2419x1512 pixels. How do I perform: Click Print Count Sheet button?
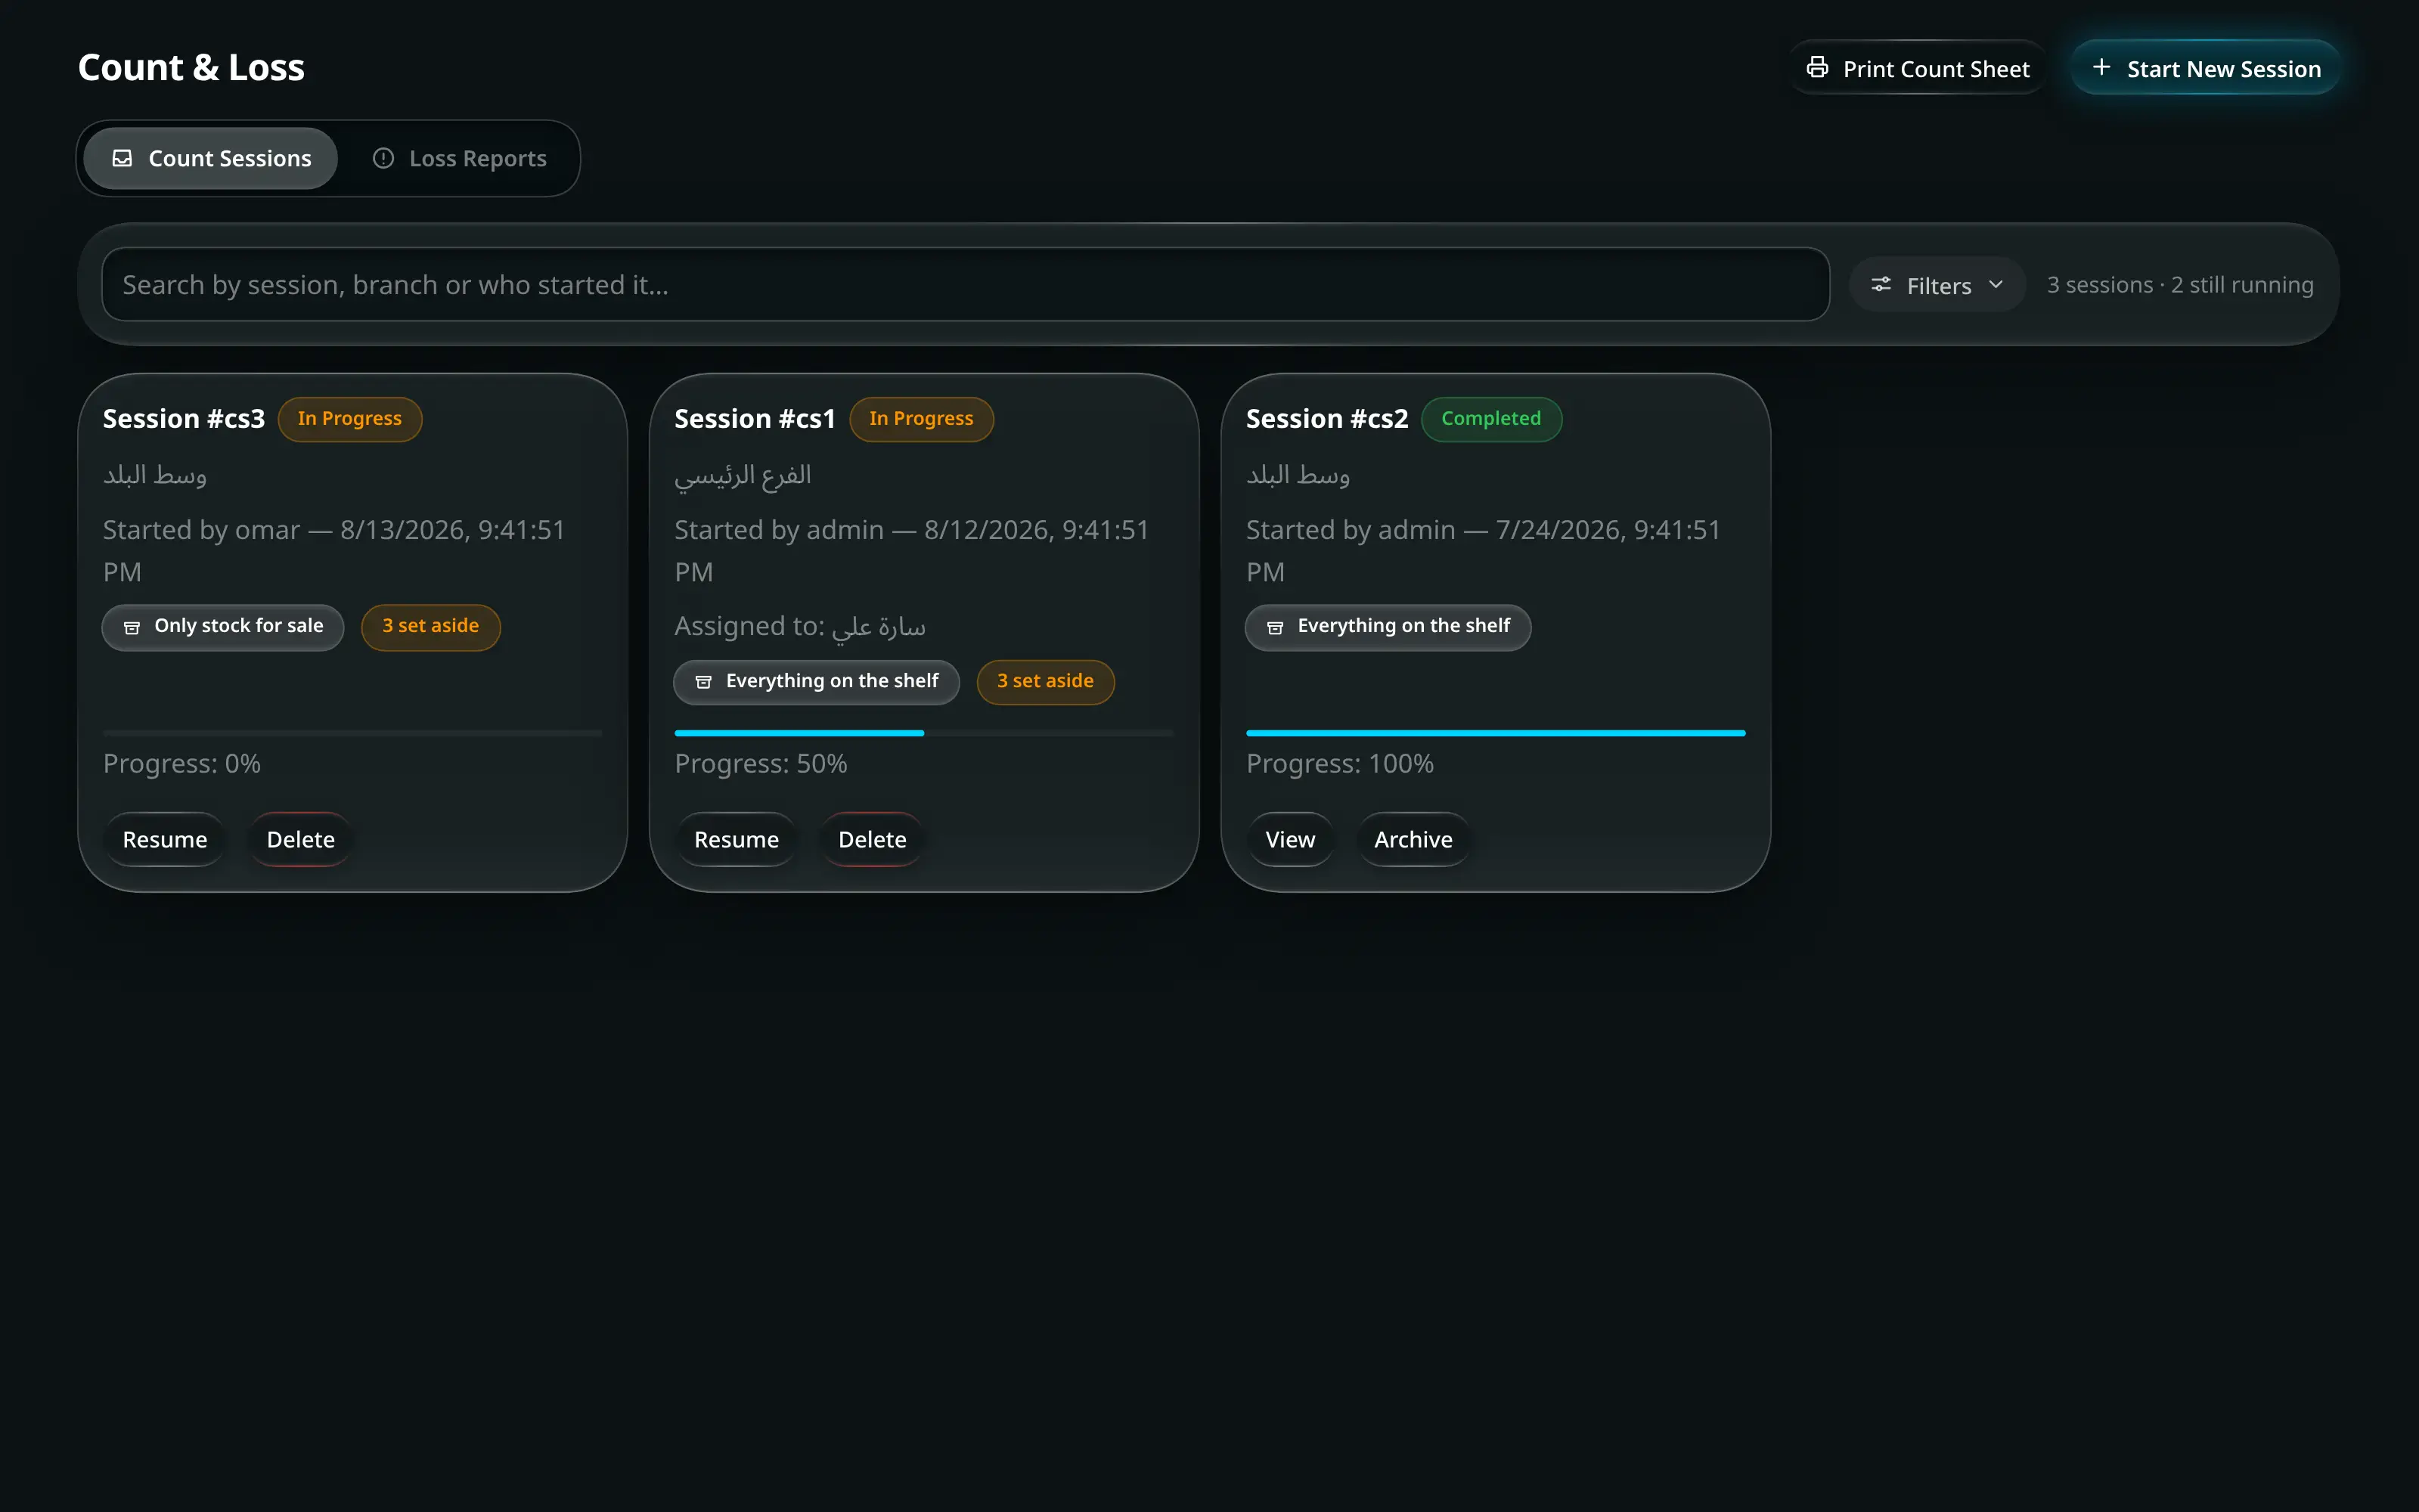point(1917,68)
